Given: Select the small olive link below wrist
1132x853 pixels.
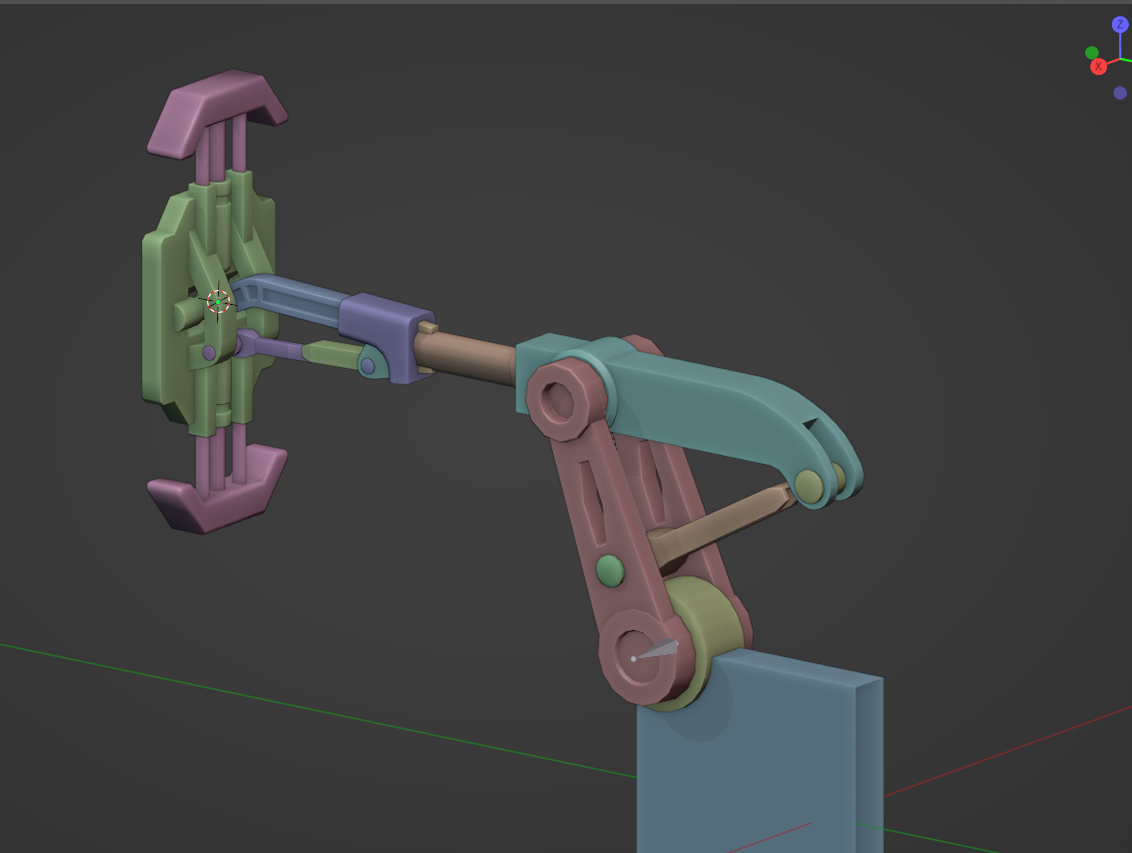Looking at the screenshot, I should (334, 354).
